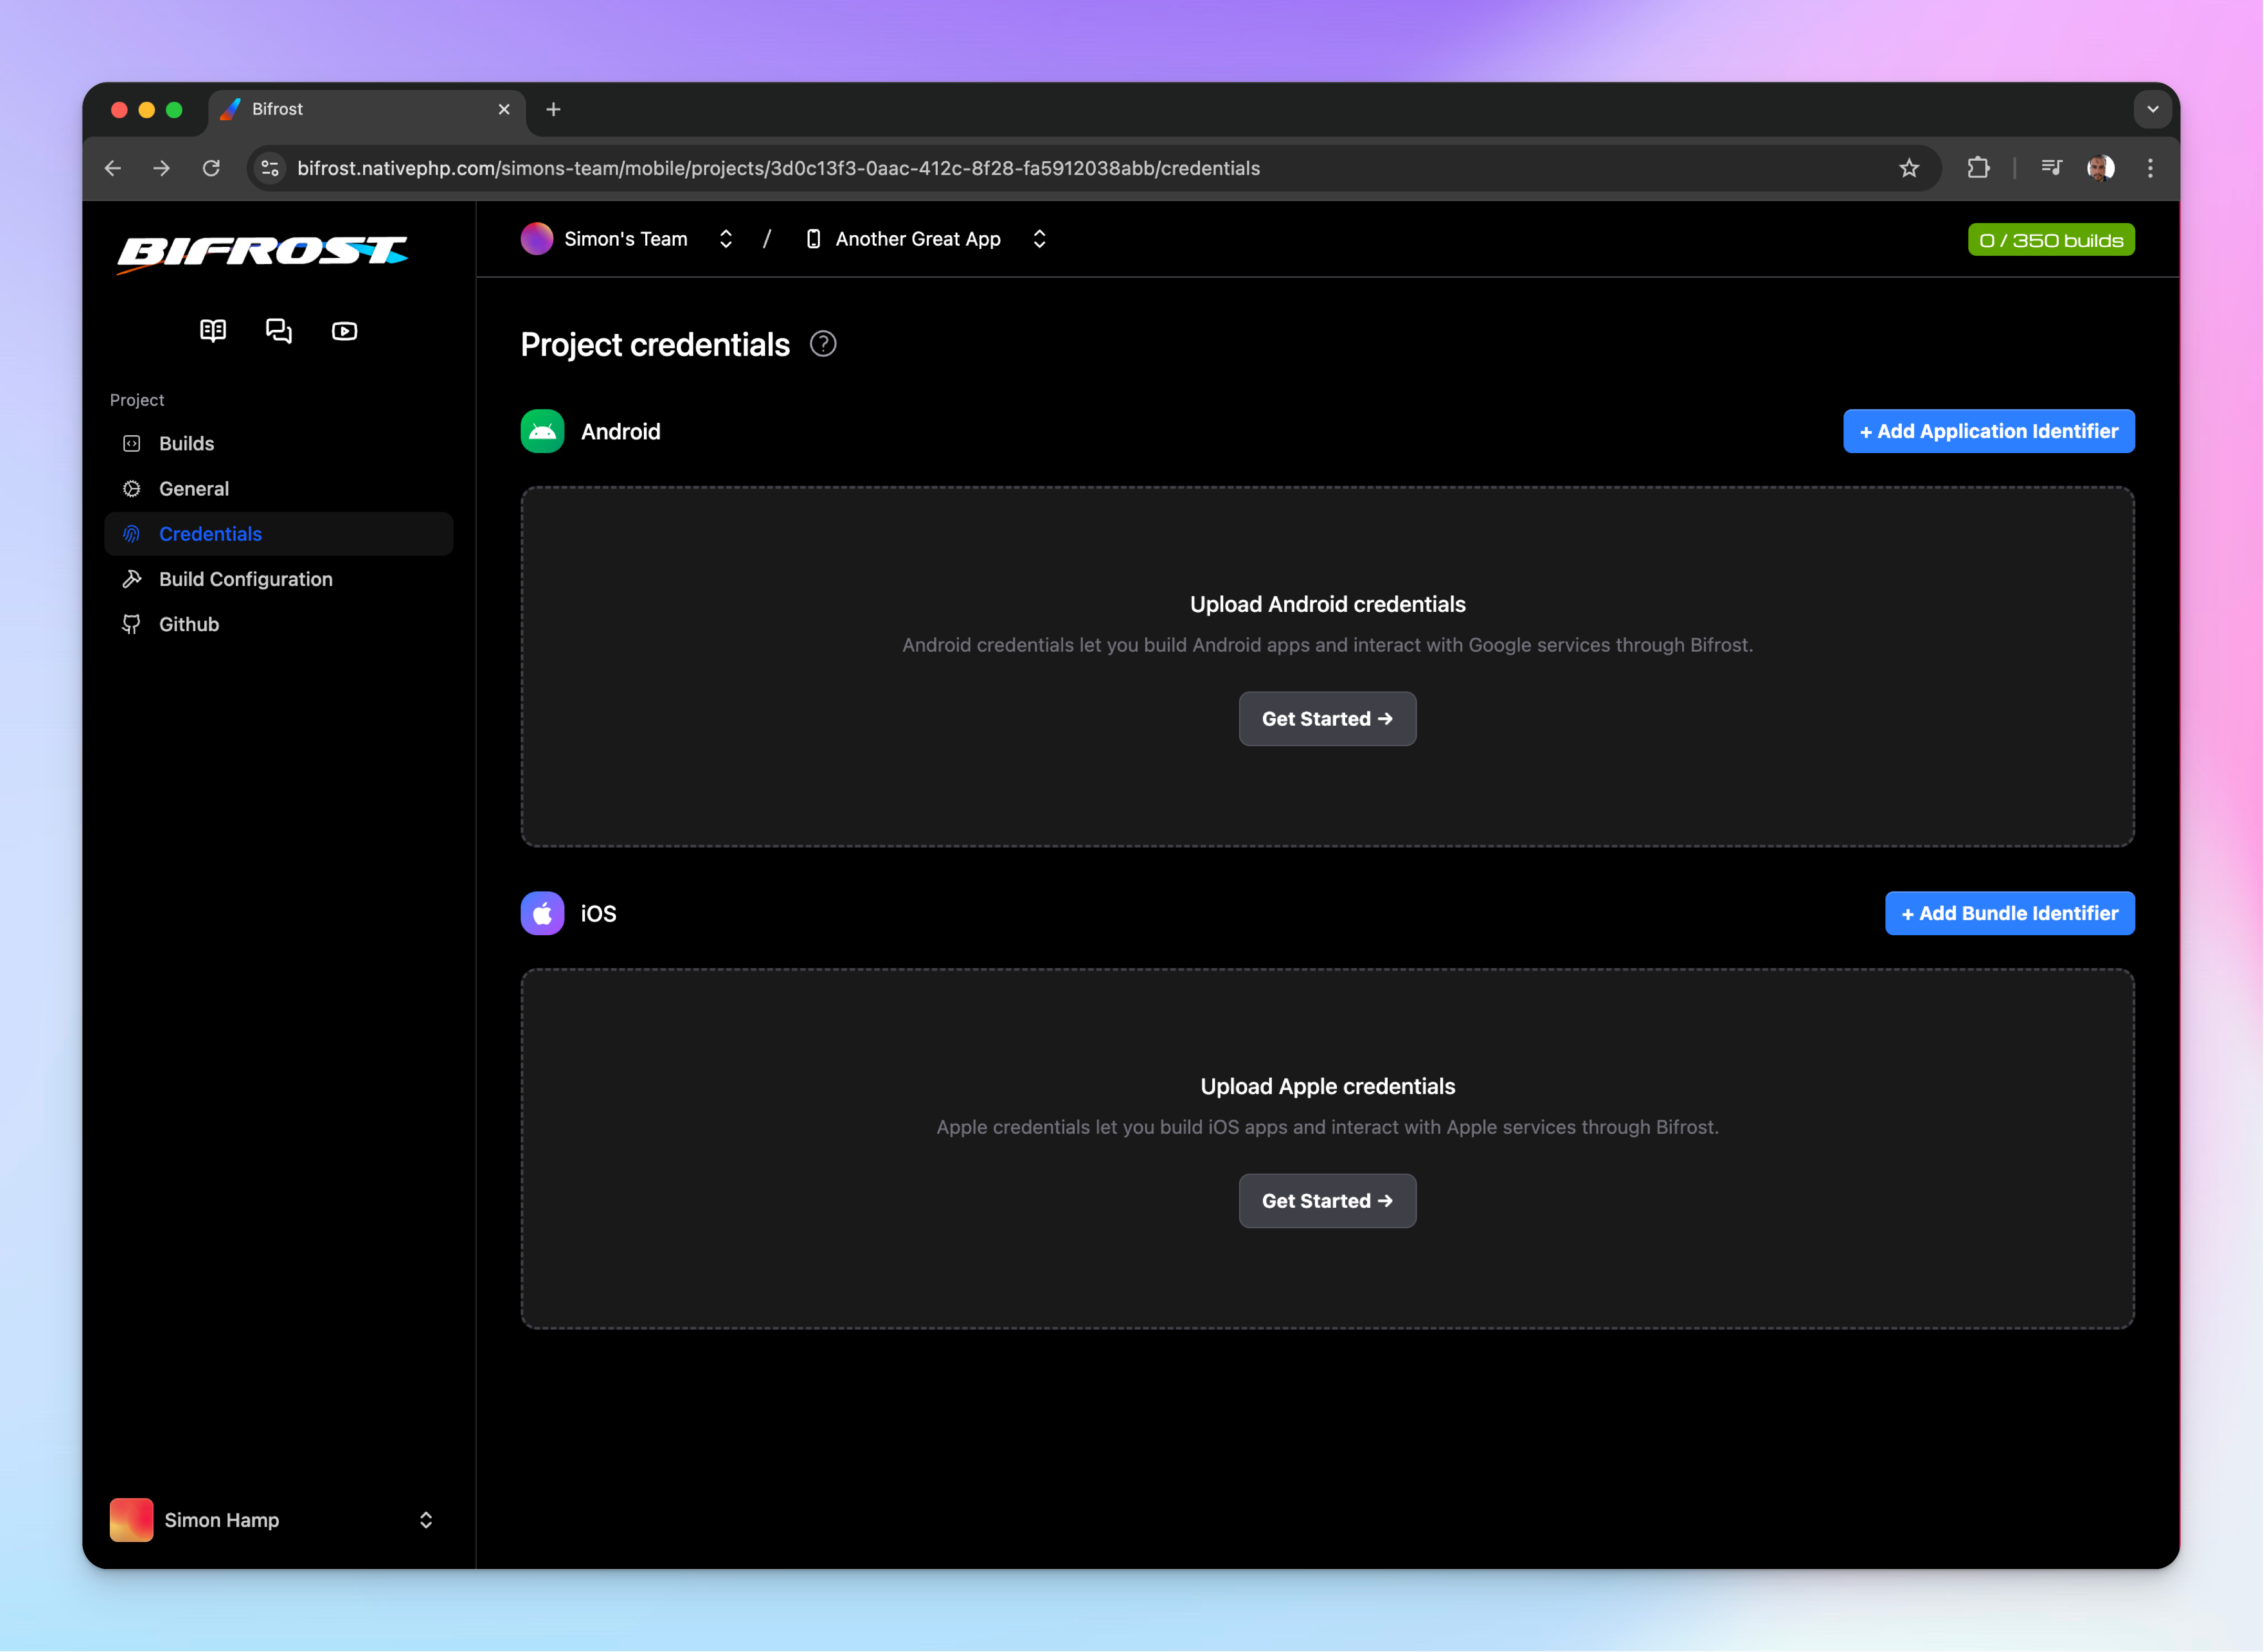Screen dimensions: 2264x1652
Task: Open the Chrome three-dot menu
Action: point(2151,168)
